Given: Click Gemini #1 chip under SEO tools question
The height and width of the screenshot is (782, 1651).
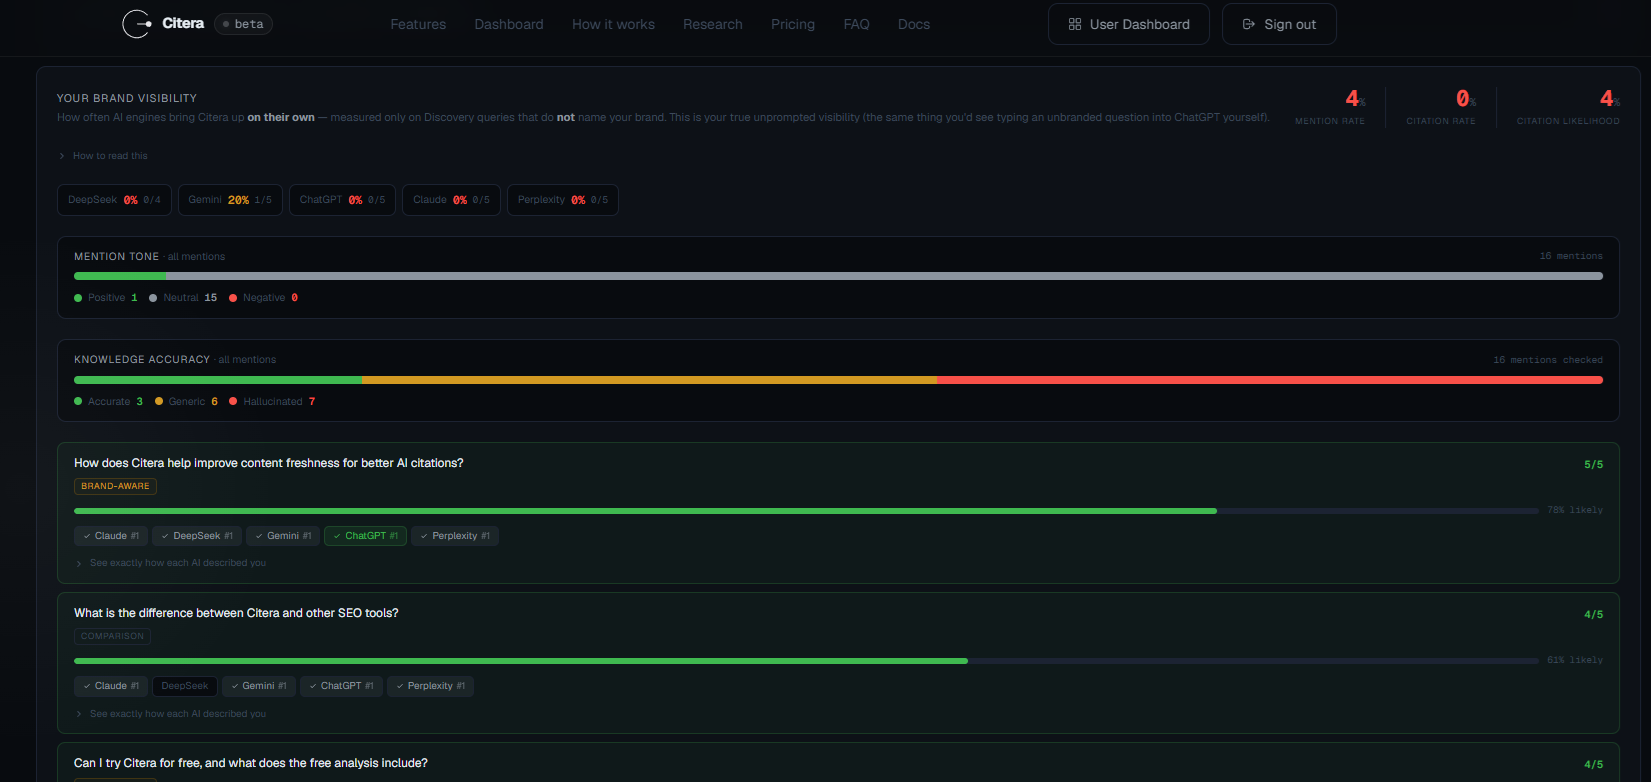Looking at the screenshot, I should pos(259,686).
